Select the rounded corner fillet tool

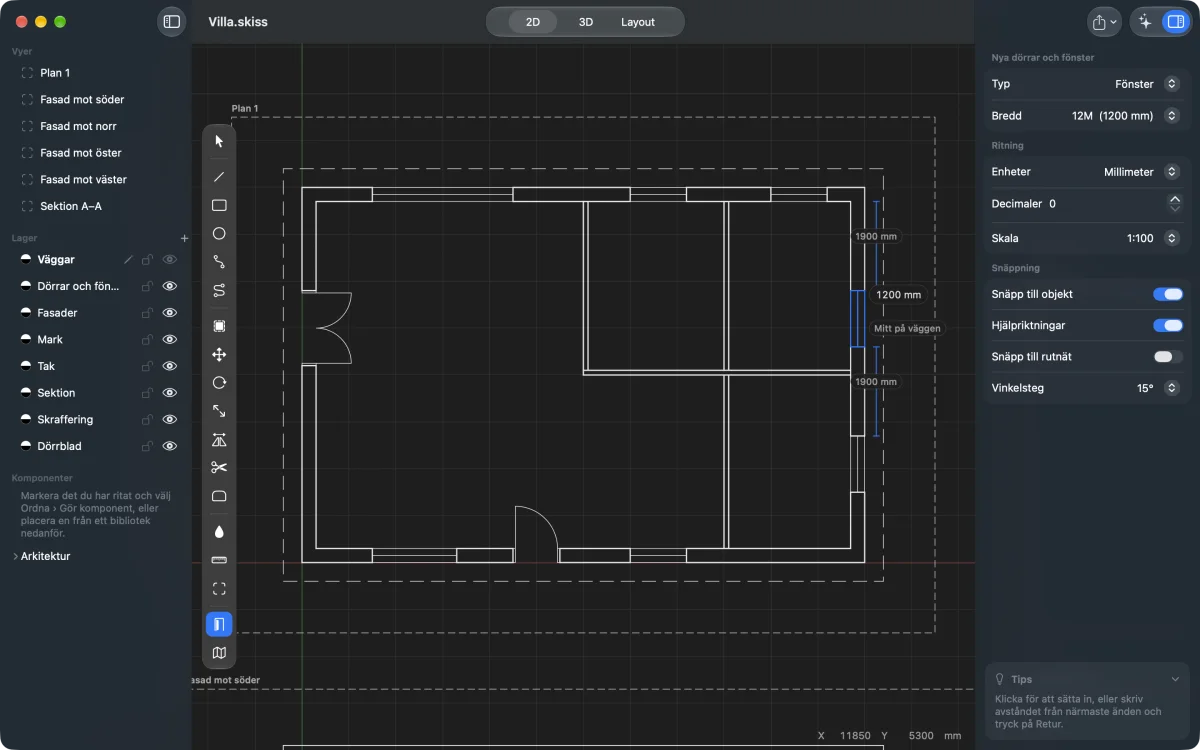[219, 496]
